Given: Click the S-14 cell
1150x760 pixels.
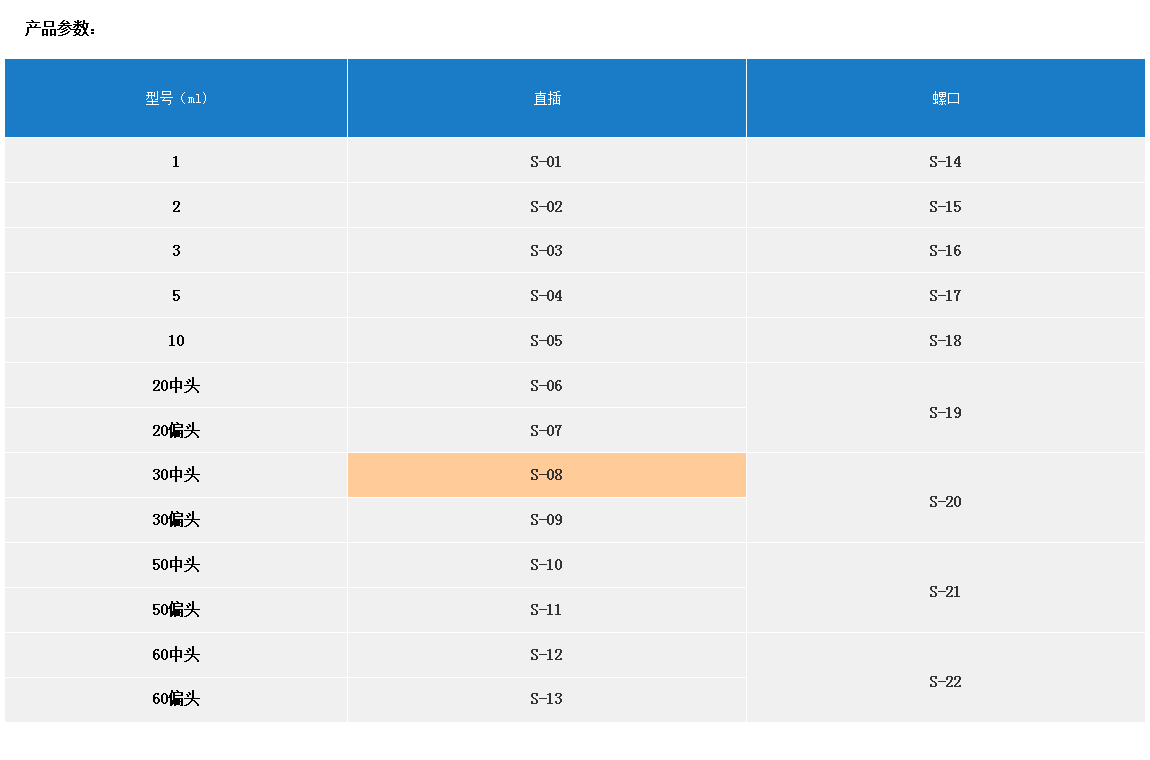Looking at the screenshot, I should pyautogui.click(x=945, y=162).
